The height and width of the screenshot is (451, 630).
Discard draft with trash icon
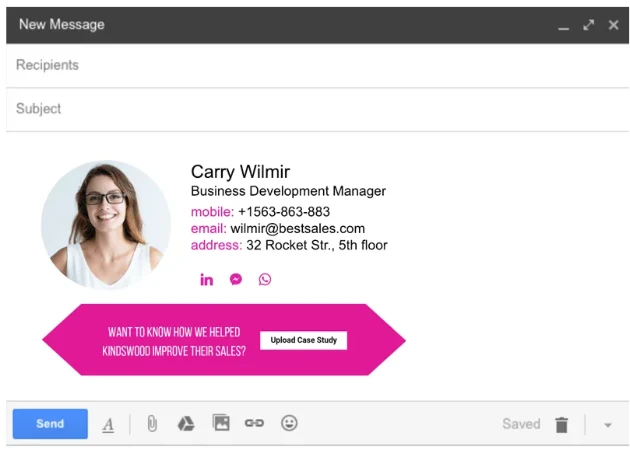pyautogui.click(x=561, y=425)
